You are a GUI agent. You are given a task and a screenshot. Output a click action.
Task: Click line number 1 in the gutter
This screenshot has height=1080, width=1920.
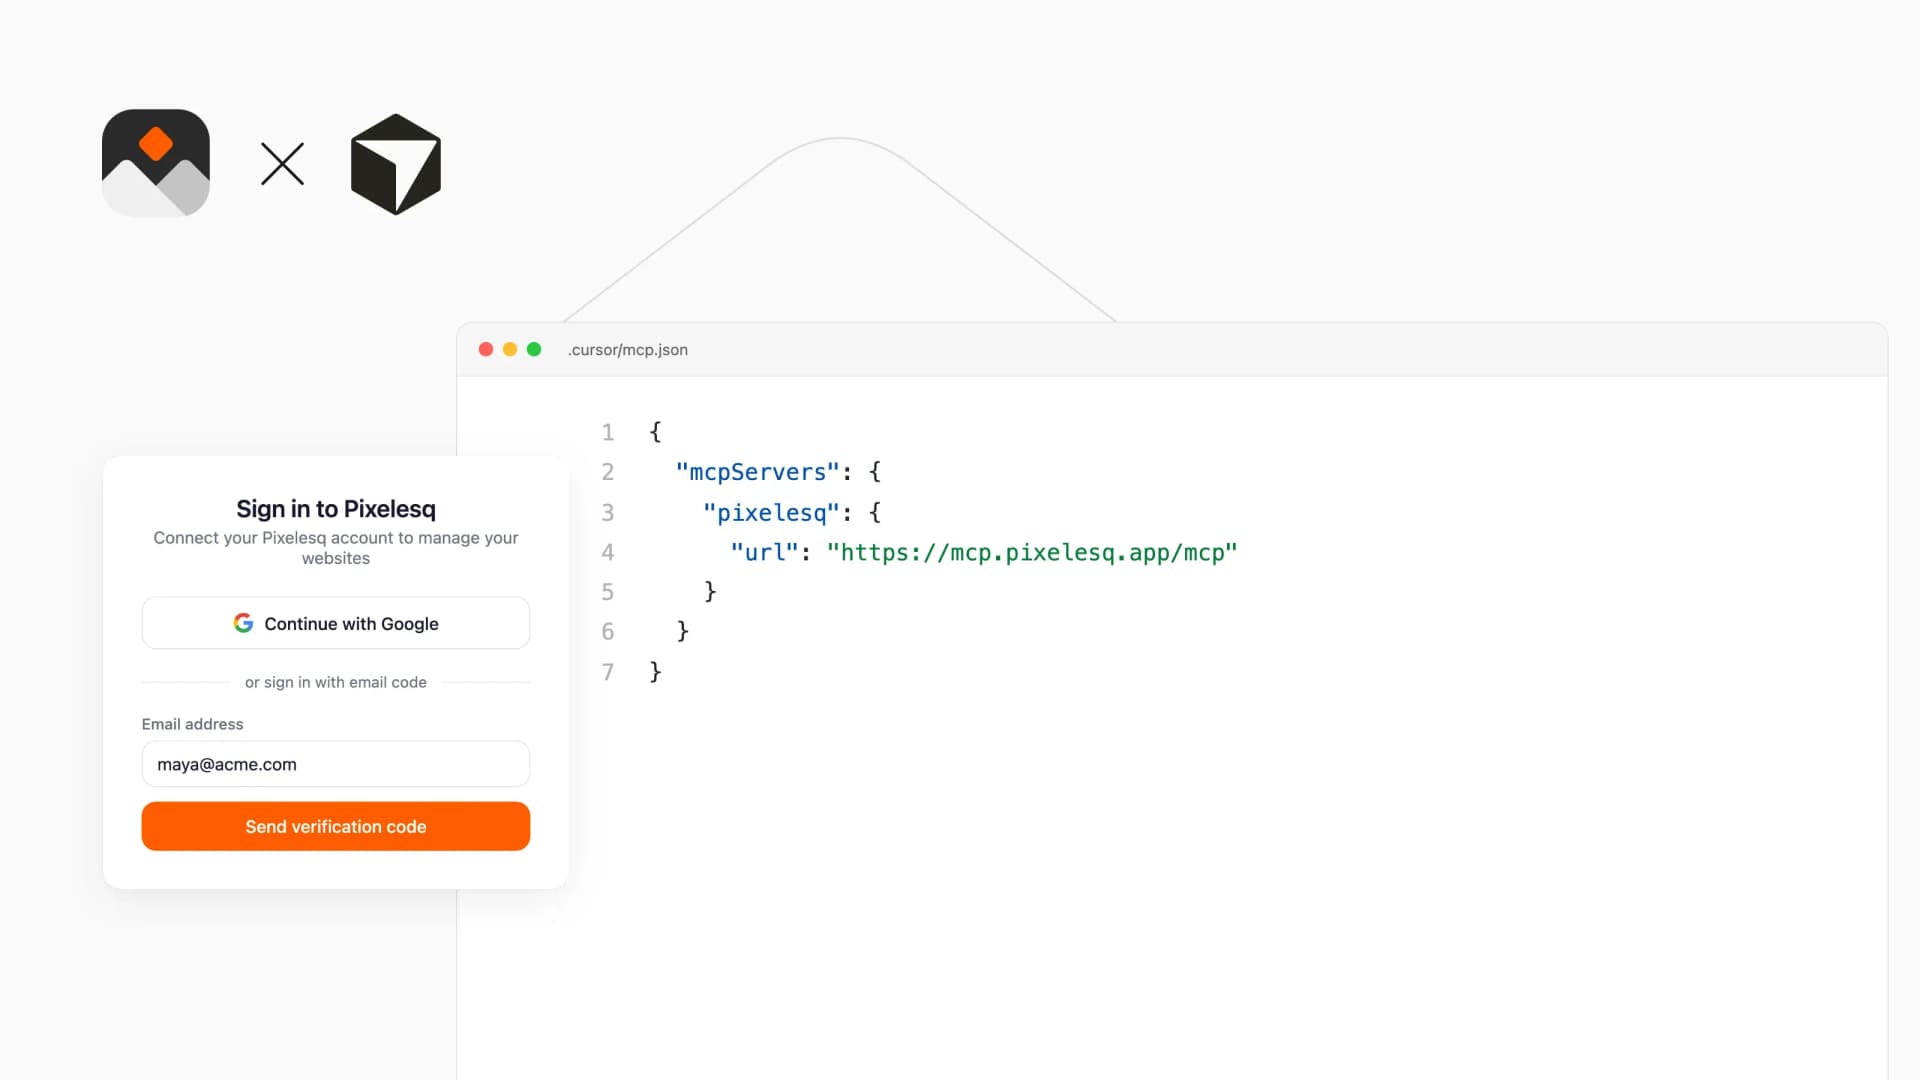(608, 432)
